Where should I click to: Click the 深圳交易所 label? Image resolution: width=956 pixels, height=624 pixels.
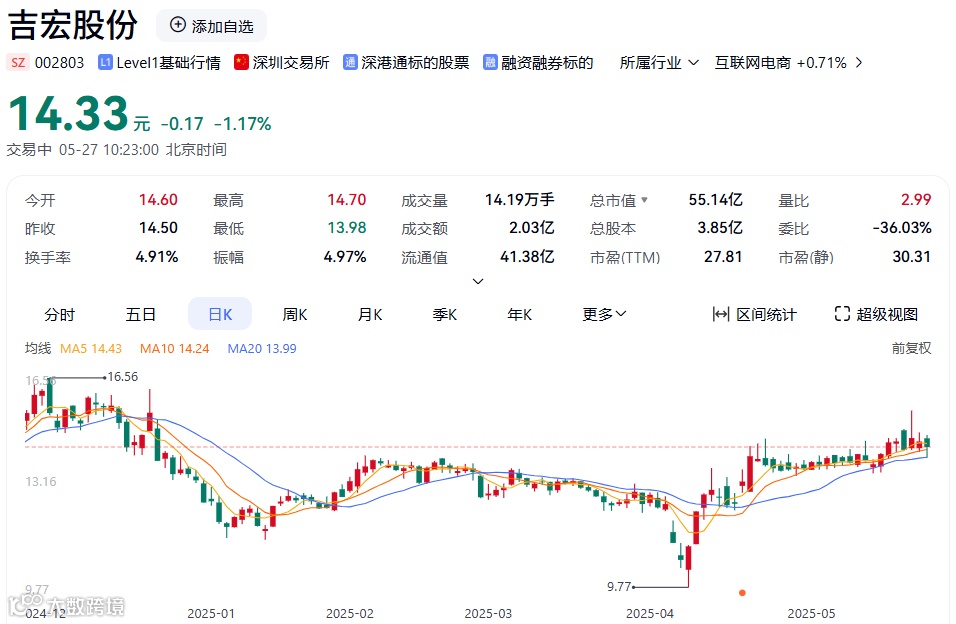click(x=291, y=63)
